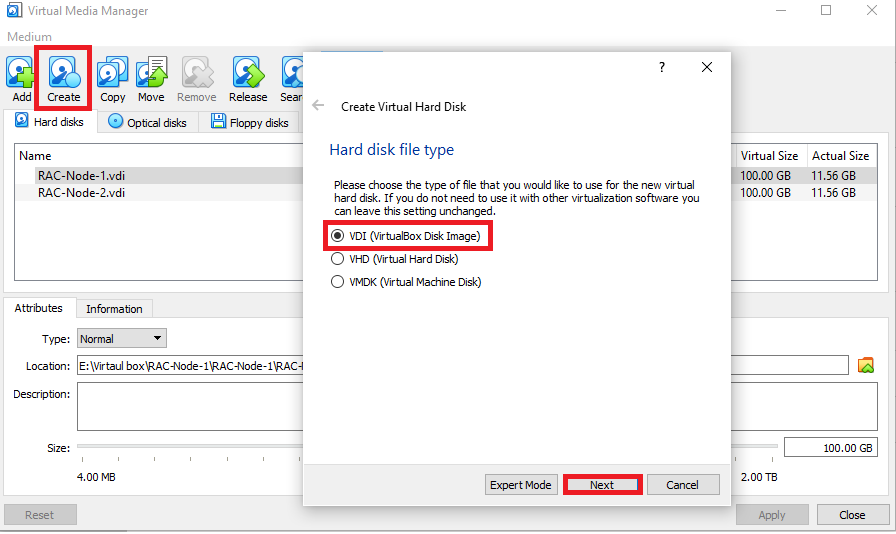The width and height of the screenshot is (896, 534).
Task: Maximize the Virtual Media Manager window
Action: pos(826,10)
